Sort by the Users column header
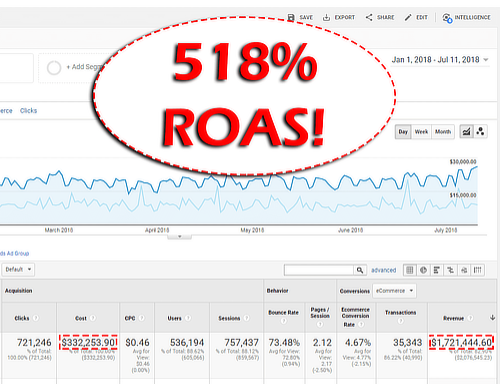The width and height of the screenshot is (500, 384). click(174, 318)
